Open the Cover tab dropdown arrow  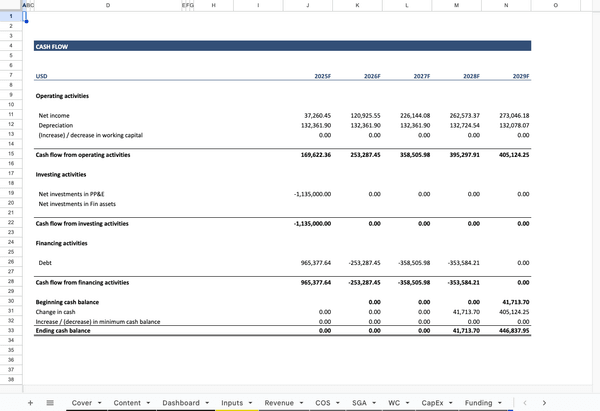point(102,401)
